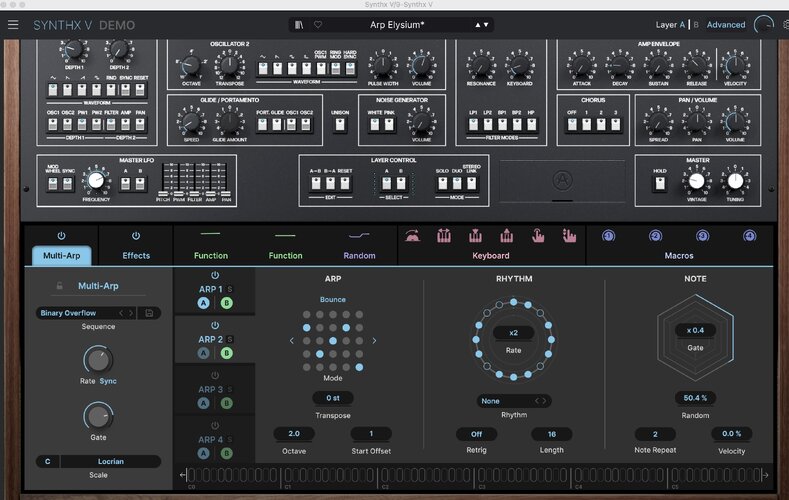Open the Random modulation tab
The height and width of the screenshot is (500, 789).
(x=359, y=256)
